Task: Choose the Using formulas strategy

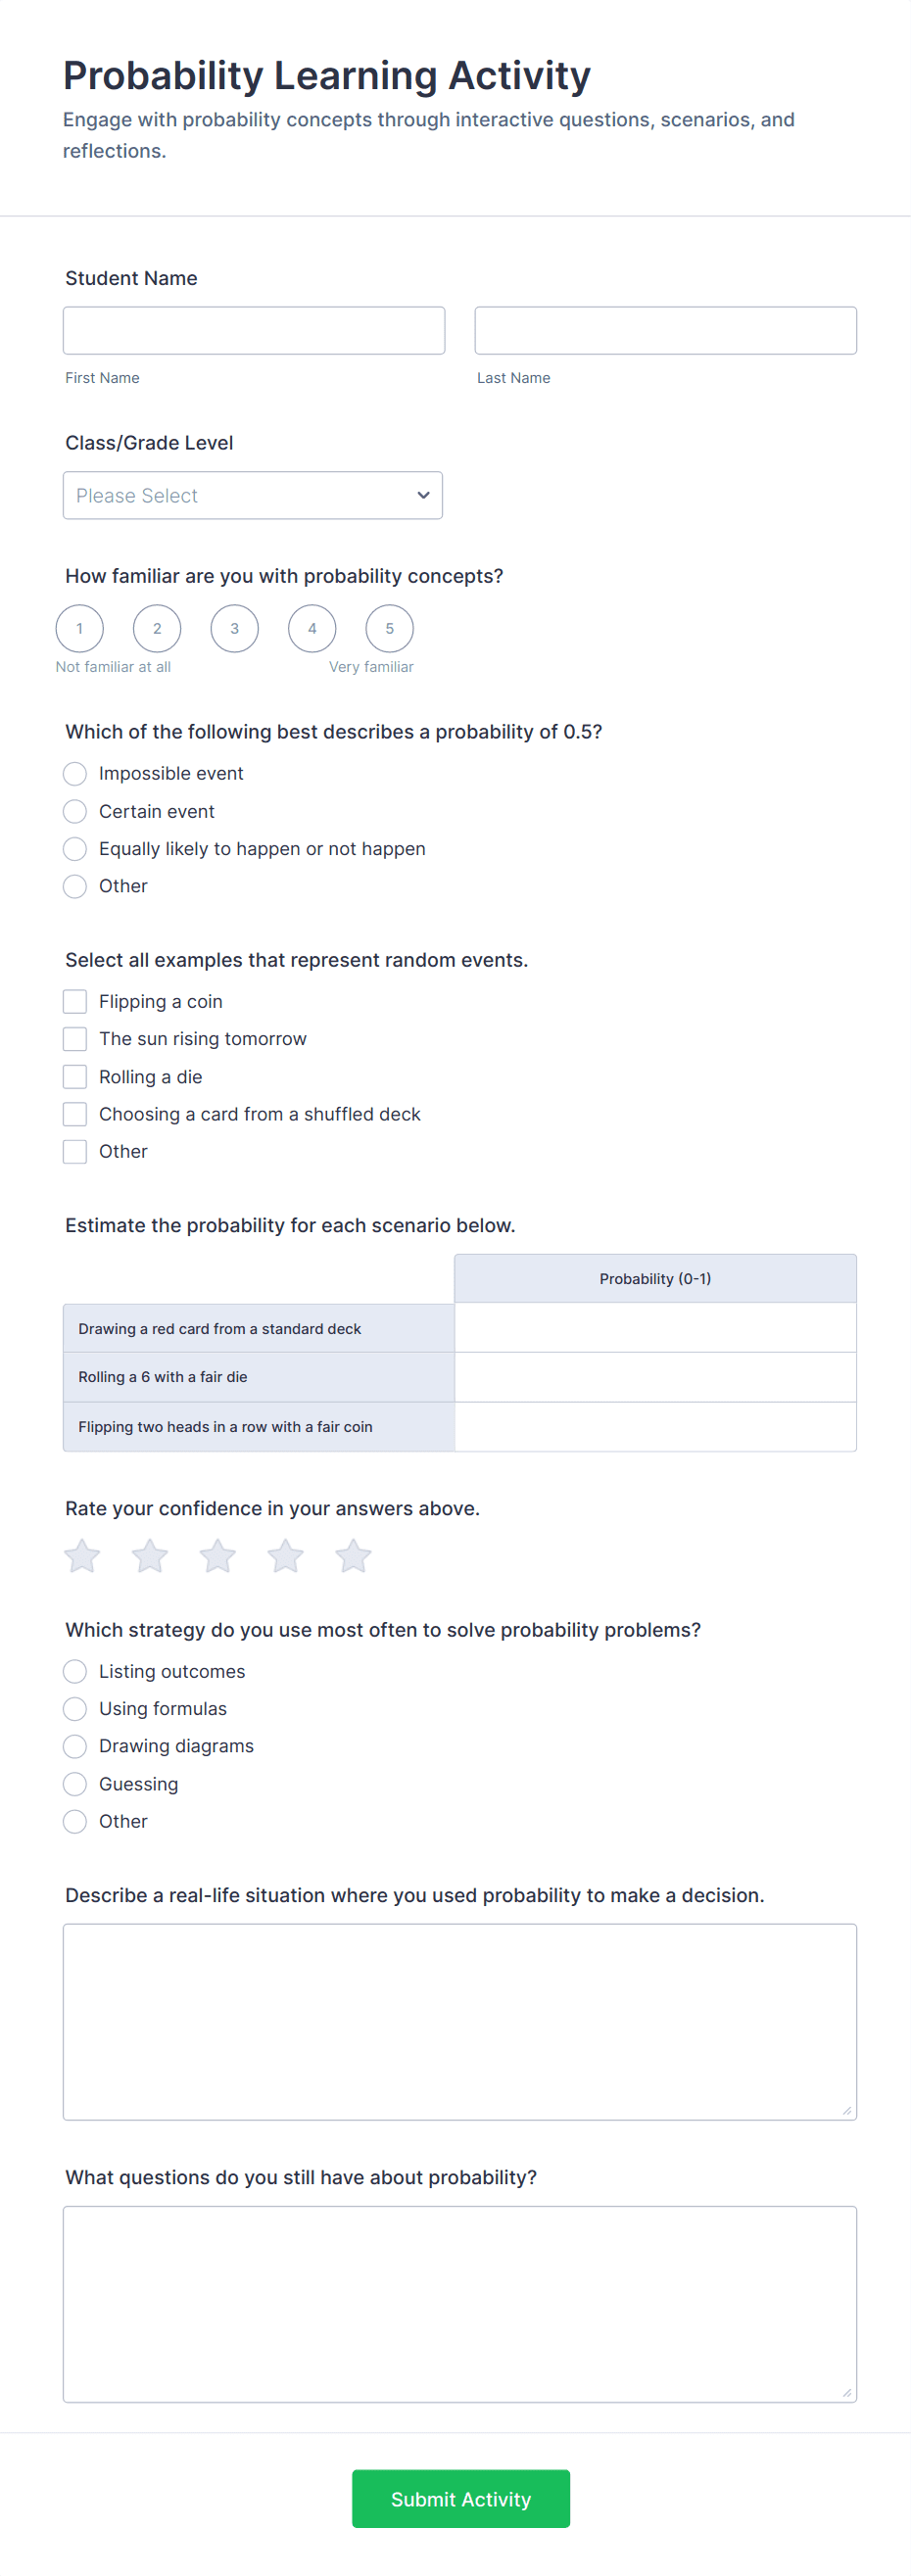Action: pyautogui.click(x=75, y=1709)
